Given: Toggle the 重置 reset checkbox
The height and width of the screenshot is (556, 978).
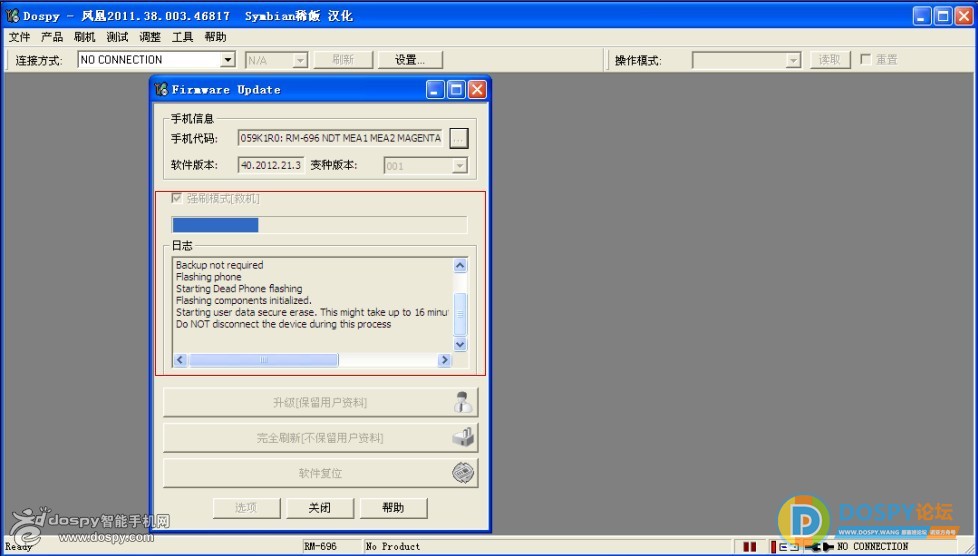Looking at the screenshot, I should (865, 59).
